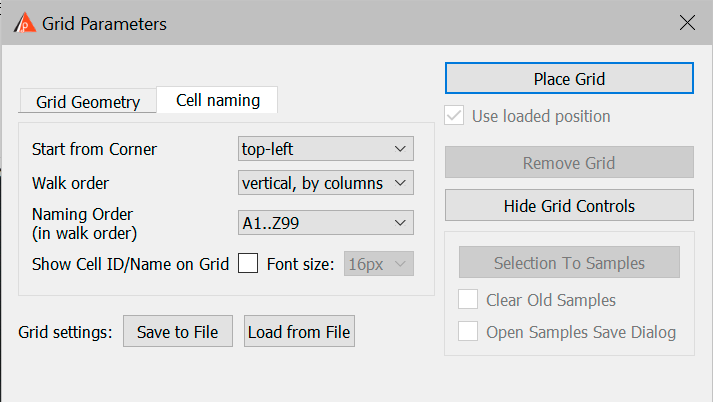Click the Font size chevron arrow
The width and height of the screenshot is (713, 402).
click(x=400, y=264)
